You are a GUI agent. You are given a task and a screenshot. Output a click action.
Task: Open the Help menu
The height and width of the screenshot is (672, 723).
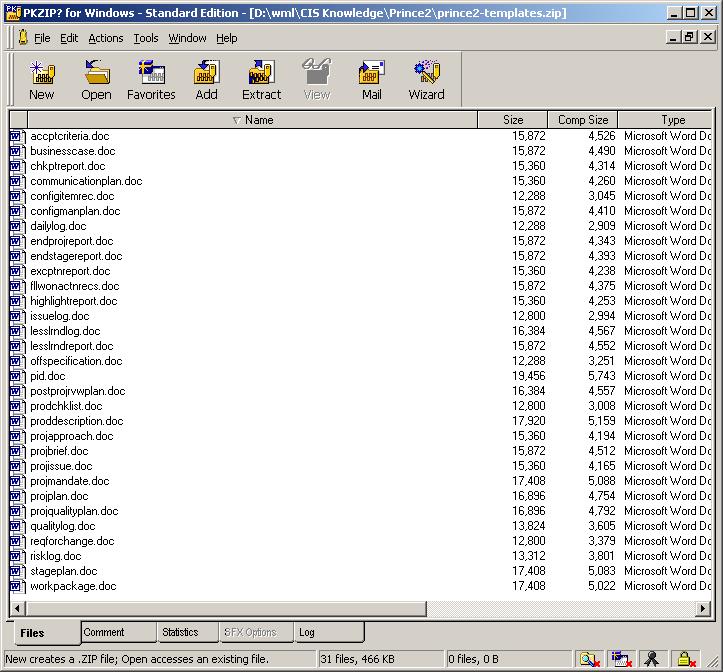click(x=227, y=38)
